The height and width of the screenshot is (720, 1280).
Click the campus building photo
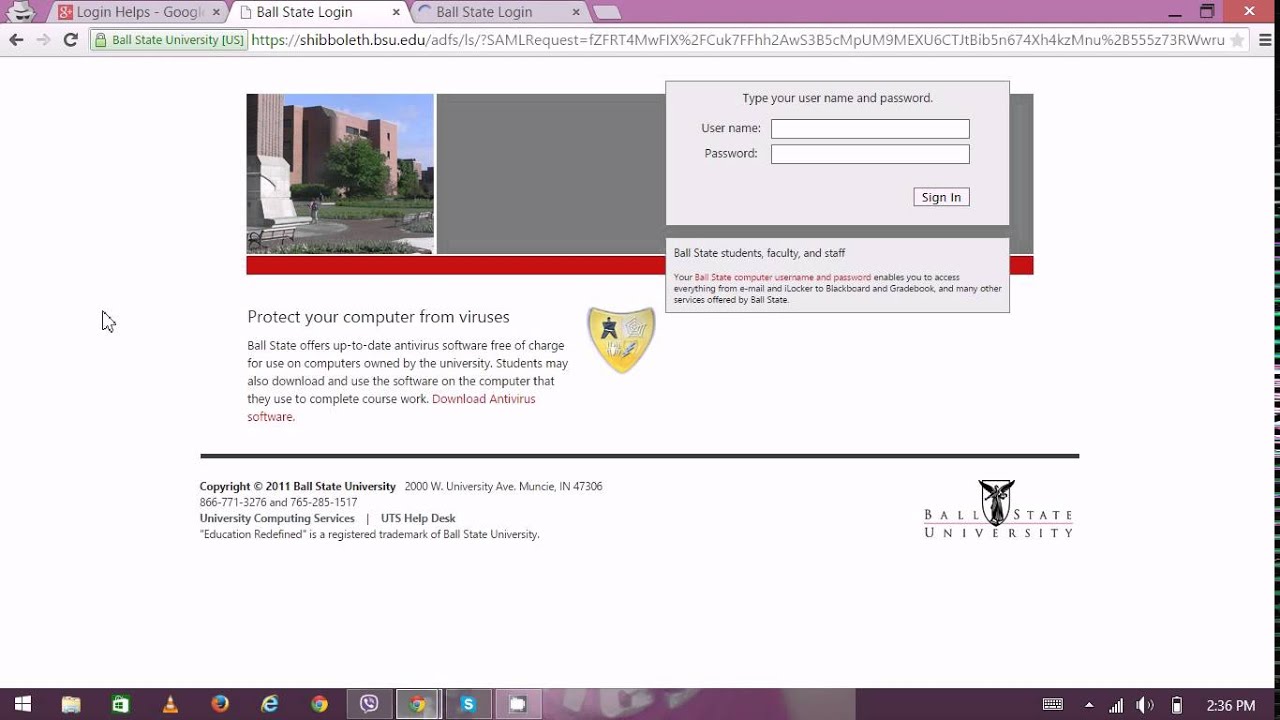(340, 174)
